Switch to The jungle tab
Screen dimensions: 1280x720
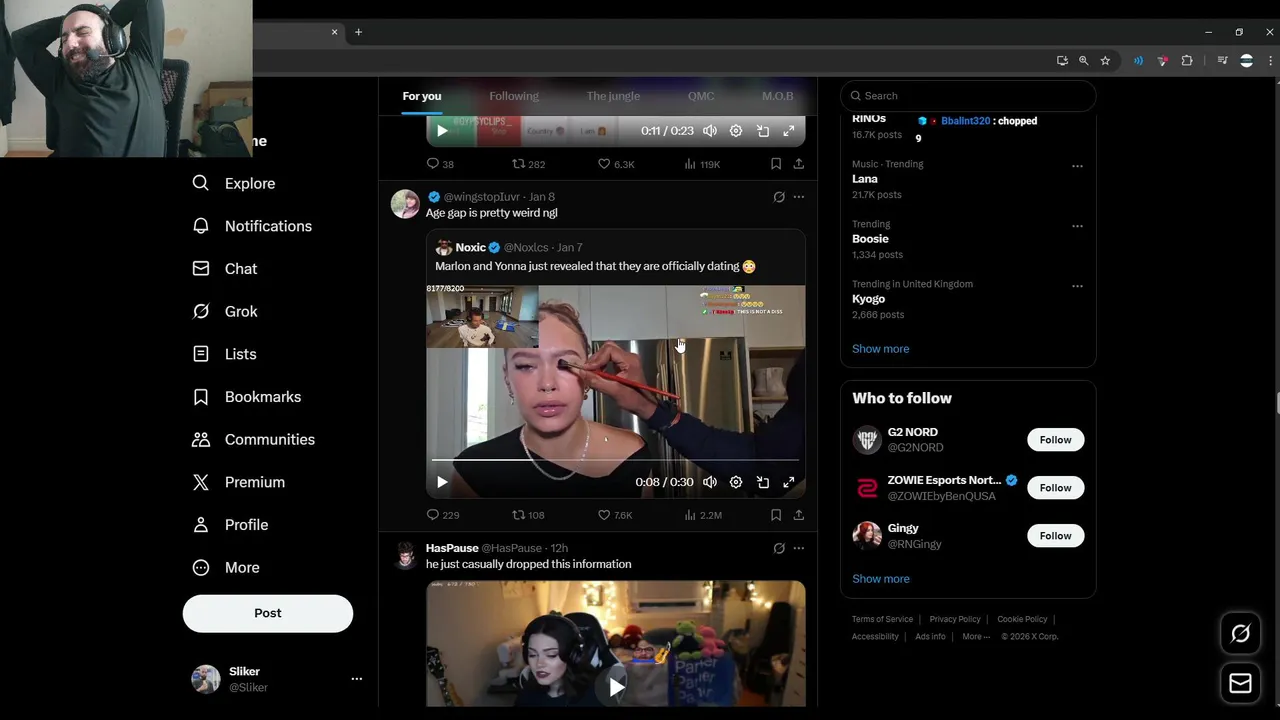coord(613,96)
